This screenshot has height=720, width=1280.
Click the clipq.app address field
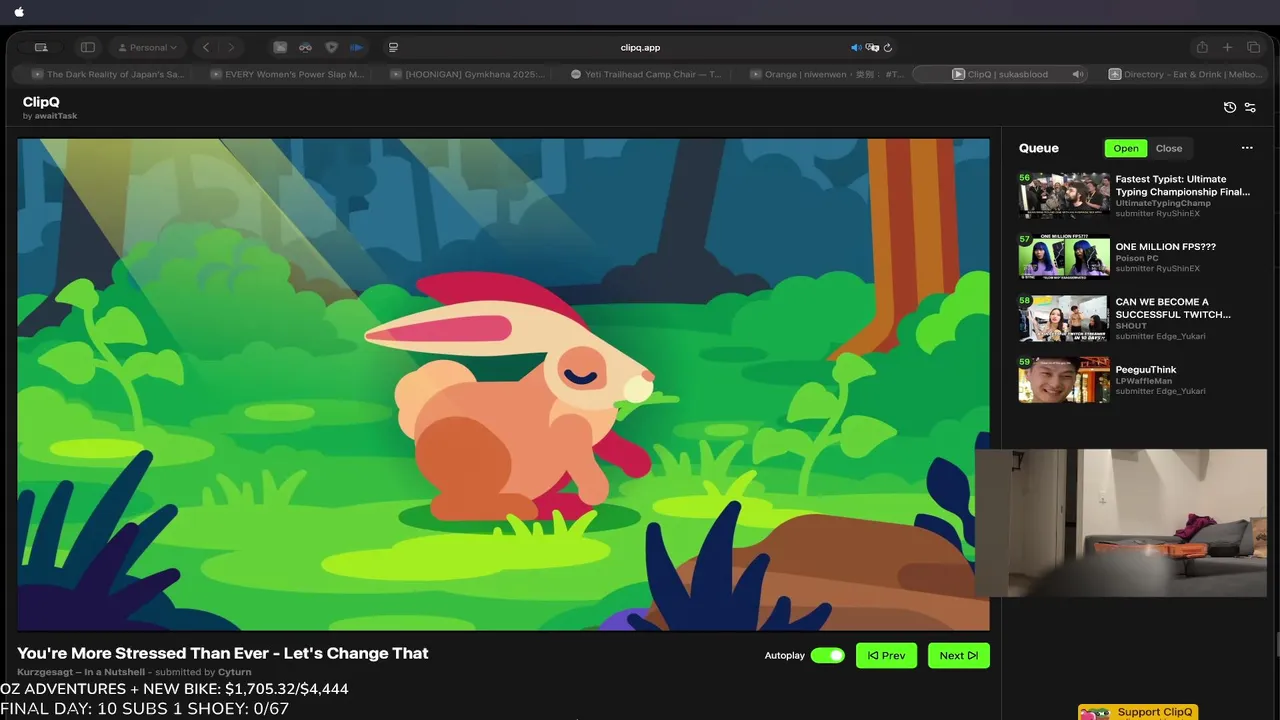(640, 47)
